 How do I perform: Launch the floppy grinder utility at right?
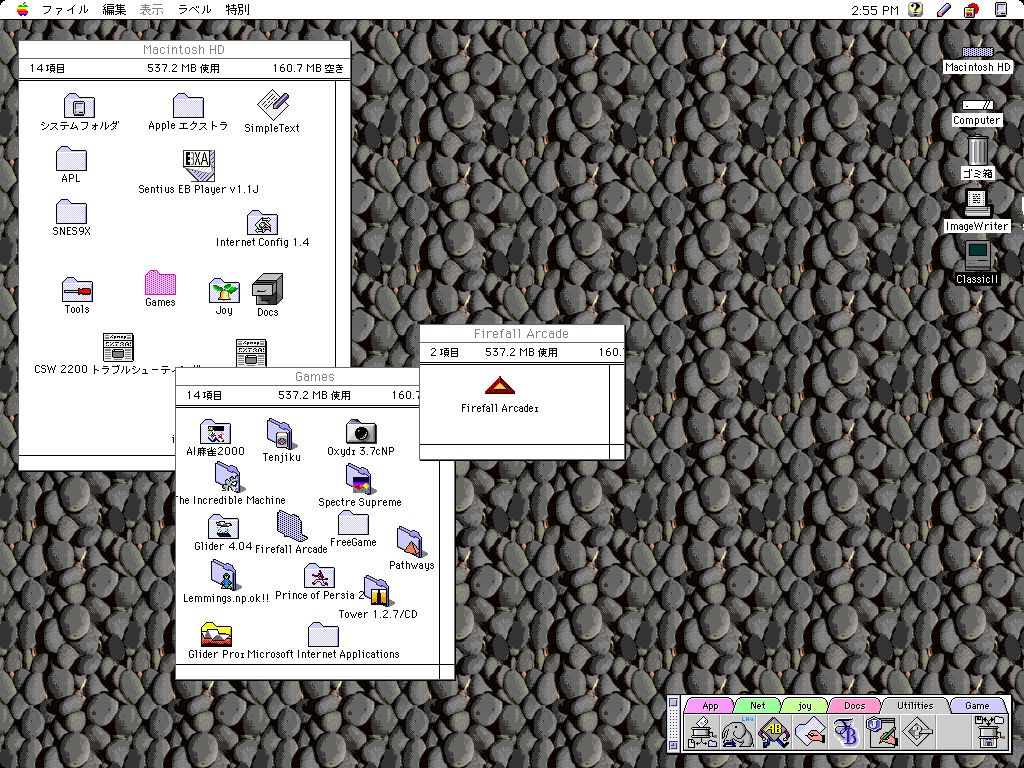click(989, 731)
